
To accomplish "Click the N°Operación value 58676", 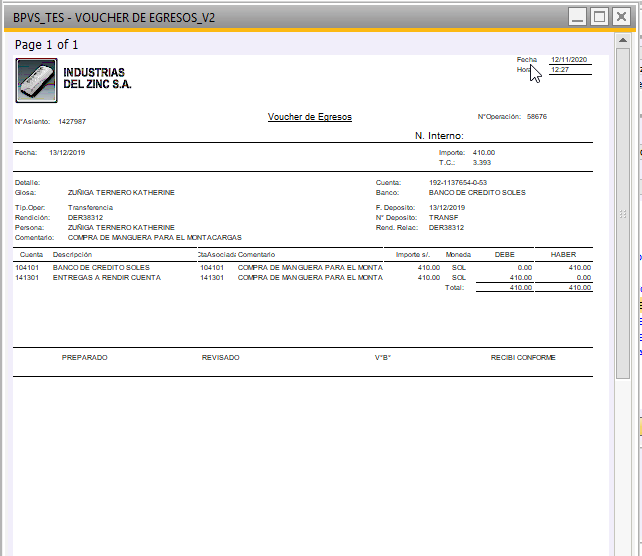I will (537, 117).
